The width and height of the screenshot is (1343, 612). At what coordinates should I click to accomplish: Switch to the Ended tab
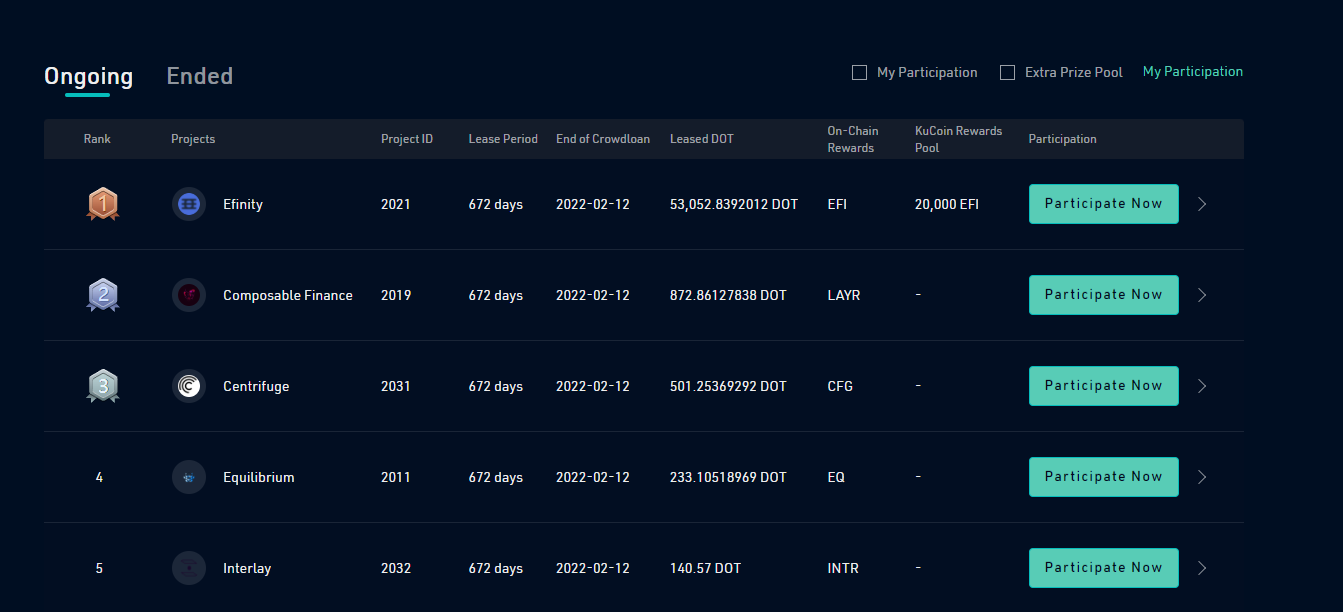click(x=200, y=76)
